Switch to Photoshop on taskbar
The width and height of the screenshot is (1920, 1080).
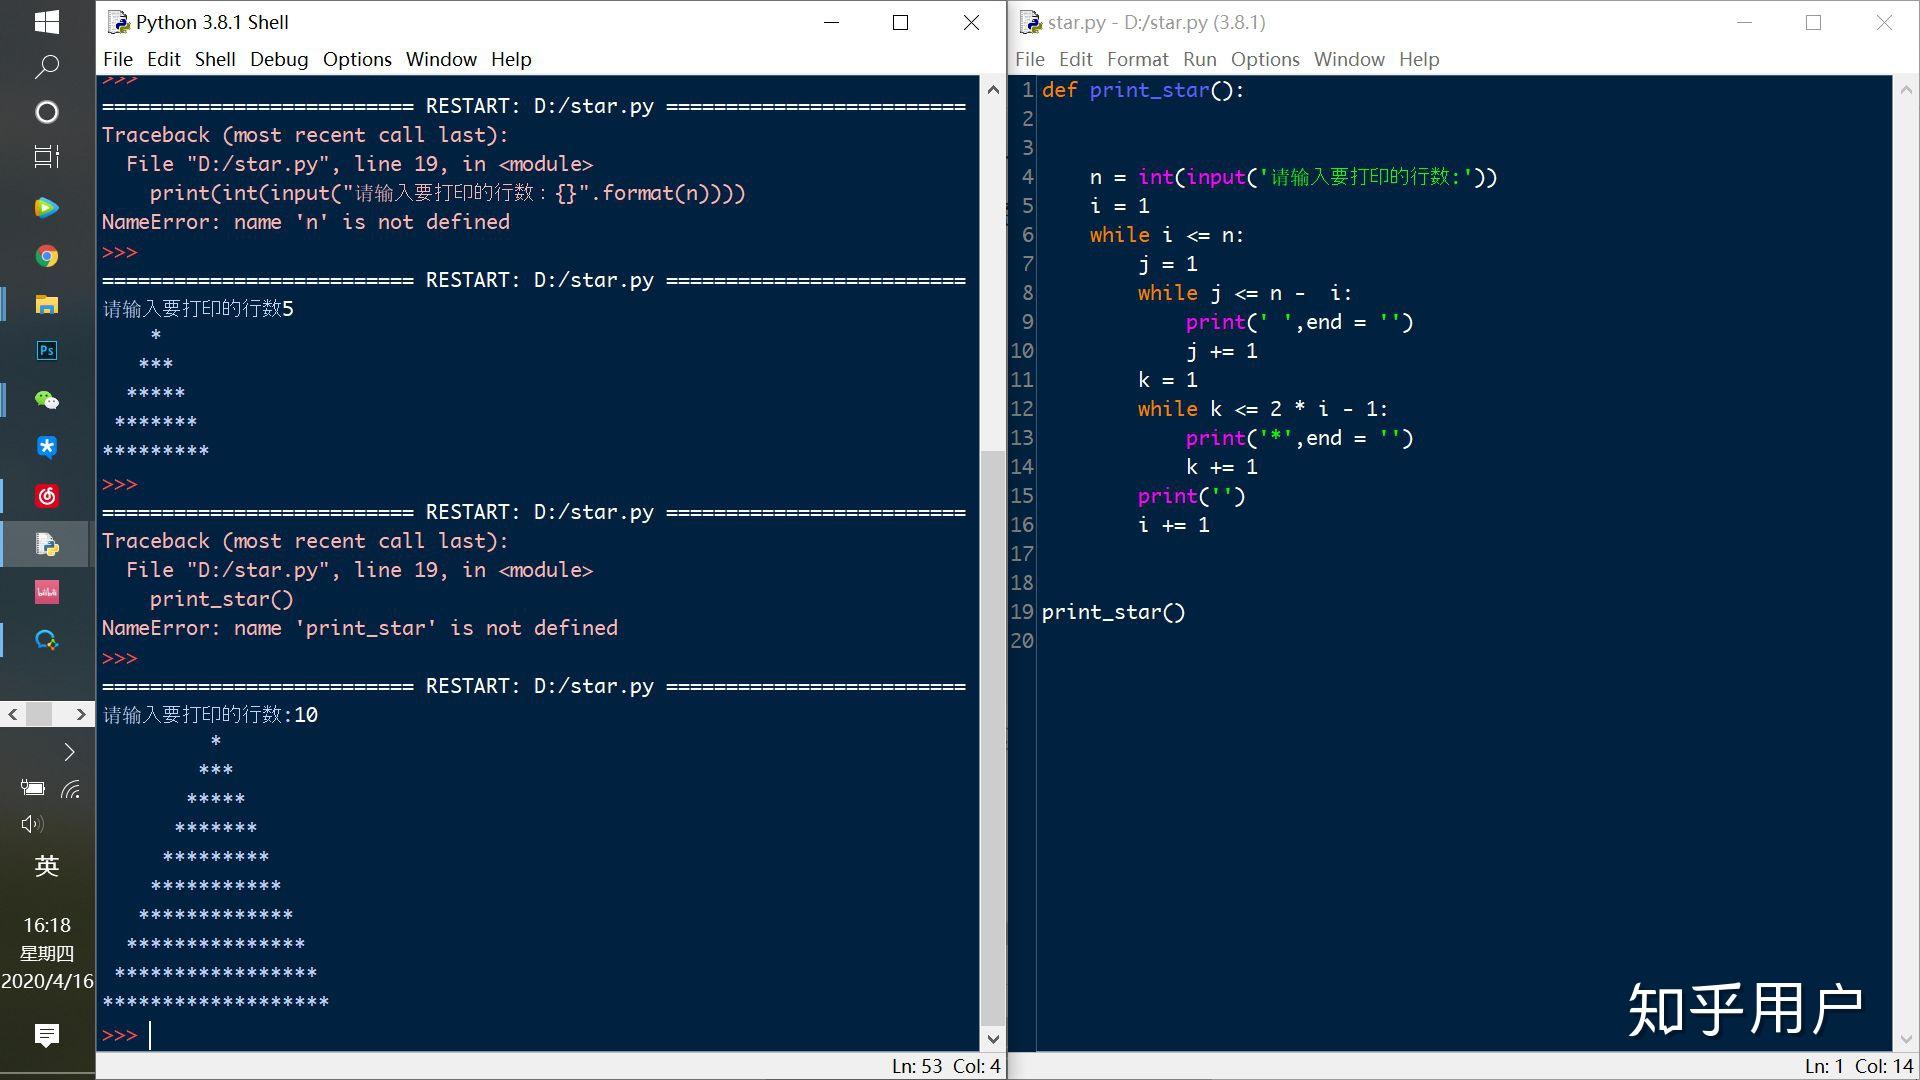[x=46, y=351]
